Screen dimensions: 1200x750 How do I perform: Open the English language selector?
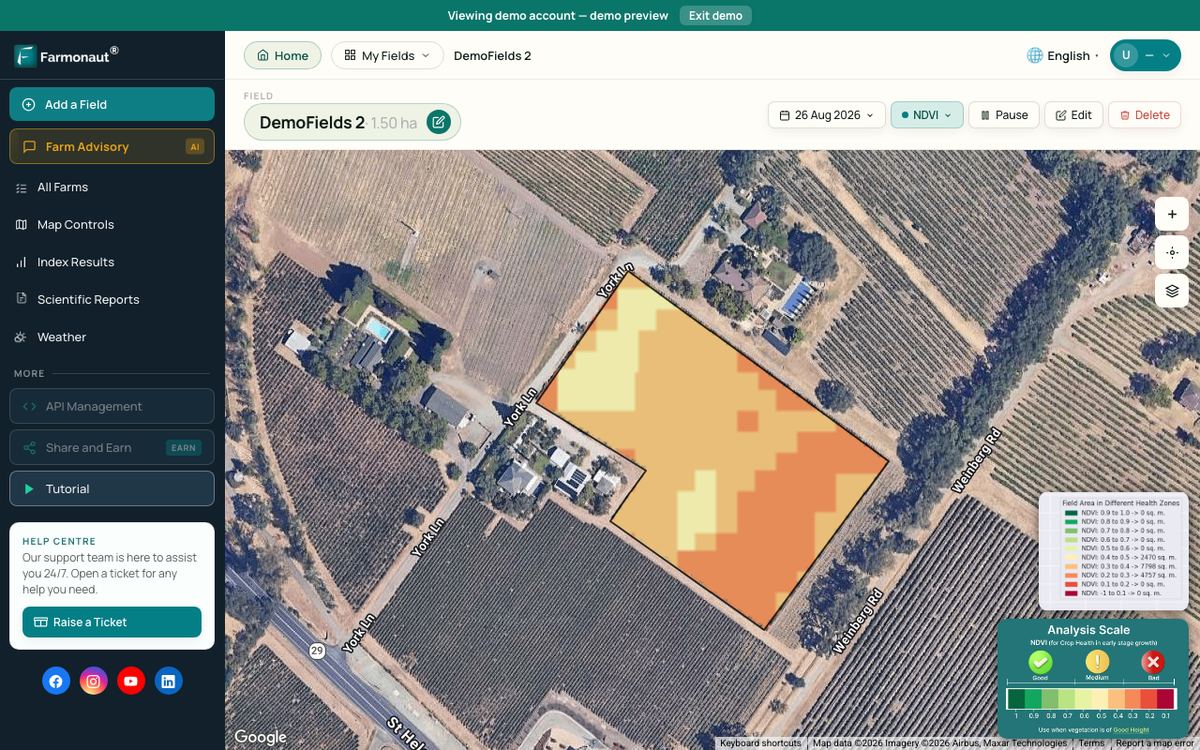1063,55
